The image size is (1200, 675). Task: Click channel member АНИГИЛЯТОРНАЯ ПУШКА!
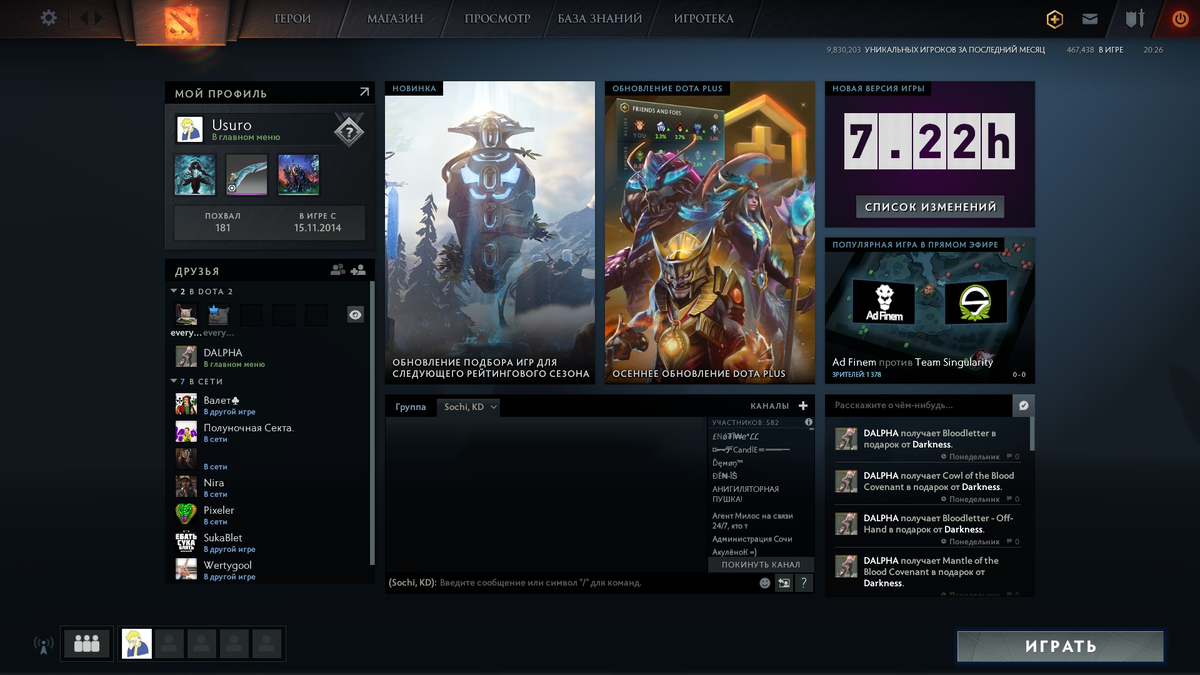(x=745, y=494)
